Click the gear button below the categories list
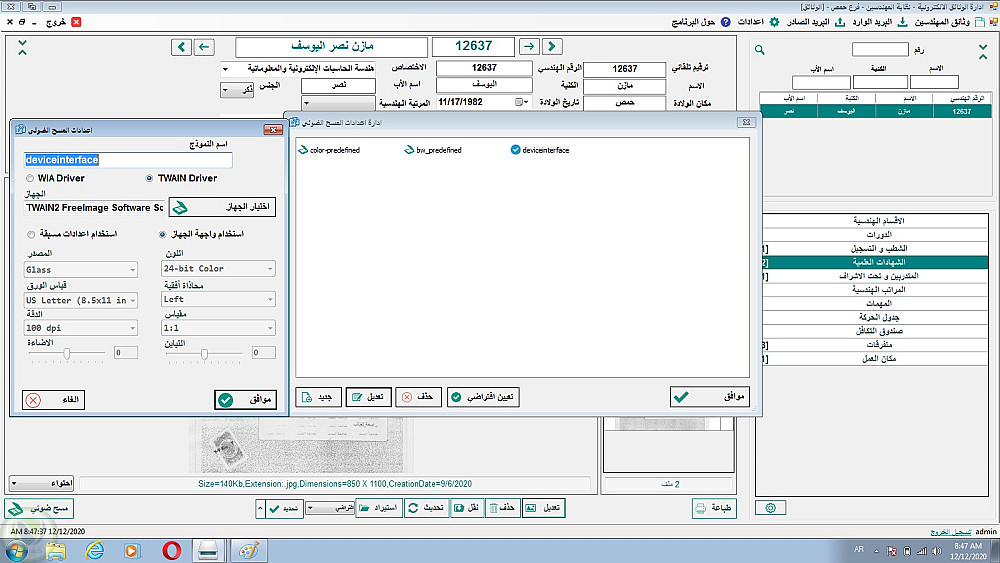 pyautogui.click(x=770, y=508)
